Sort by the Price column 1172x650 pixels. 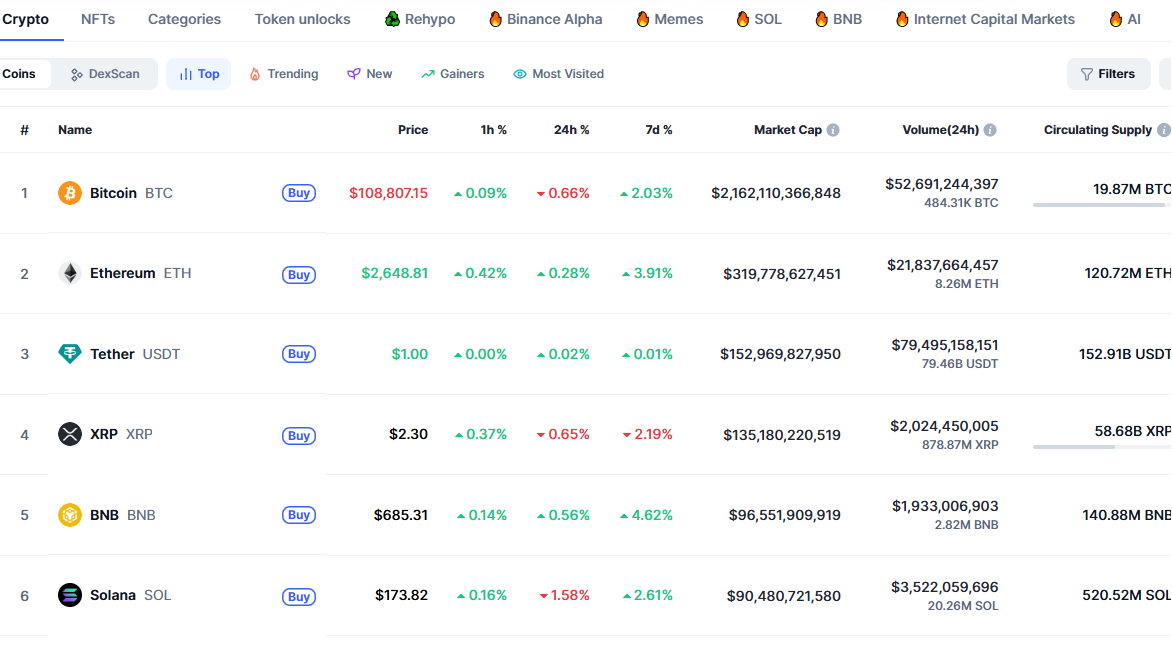pos(413,130)
